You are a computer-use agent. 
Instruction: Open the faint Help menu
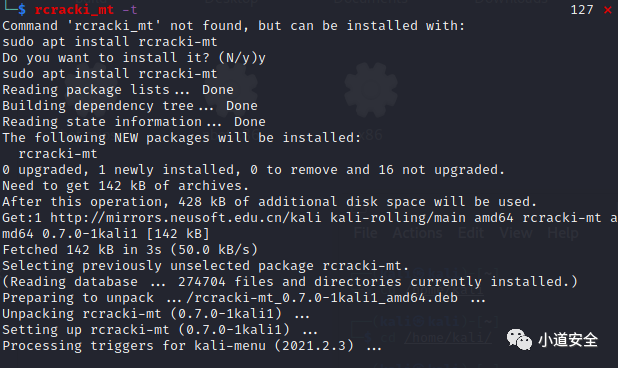coord(563,233)
